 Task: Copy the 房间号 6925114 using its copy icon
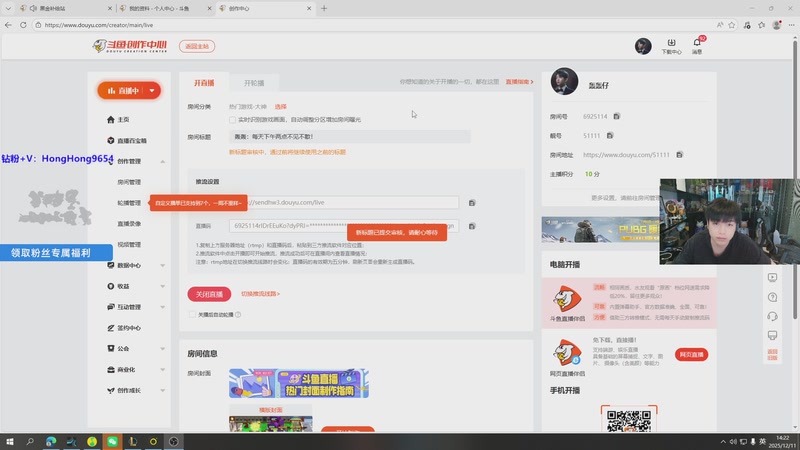click(x=617, y=117)
